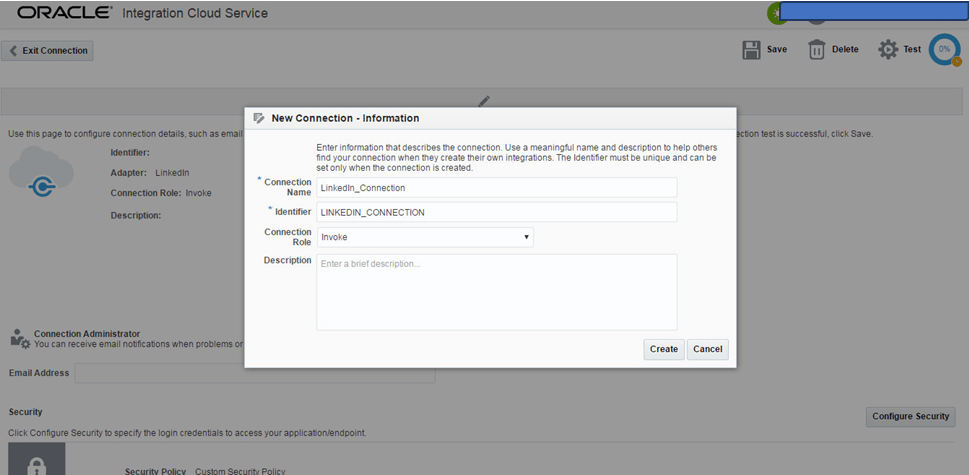Click the Email Address input field

coord(255,373)
